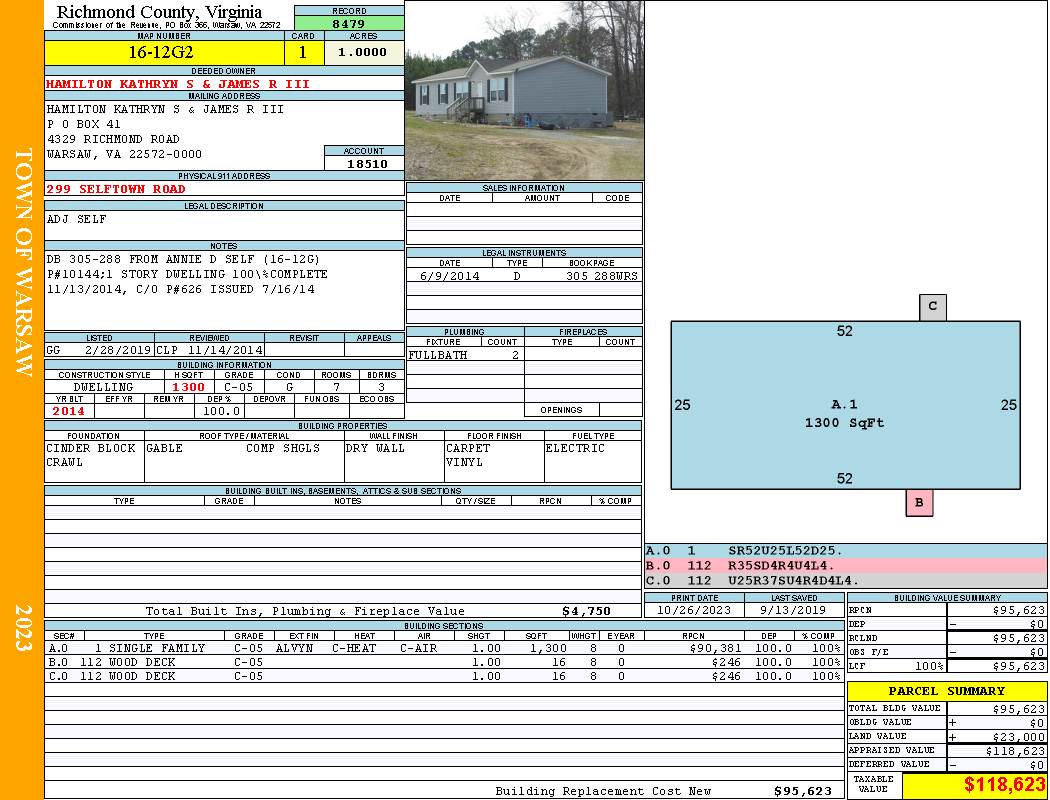Click DEP % value 100.0

point(221,411)
